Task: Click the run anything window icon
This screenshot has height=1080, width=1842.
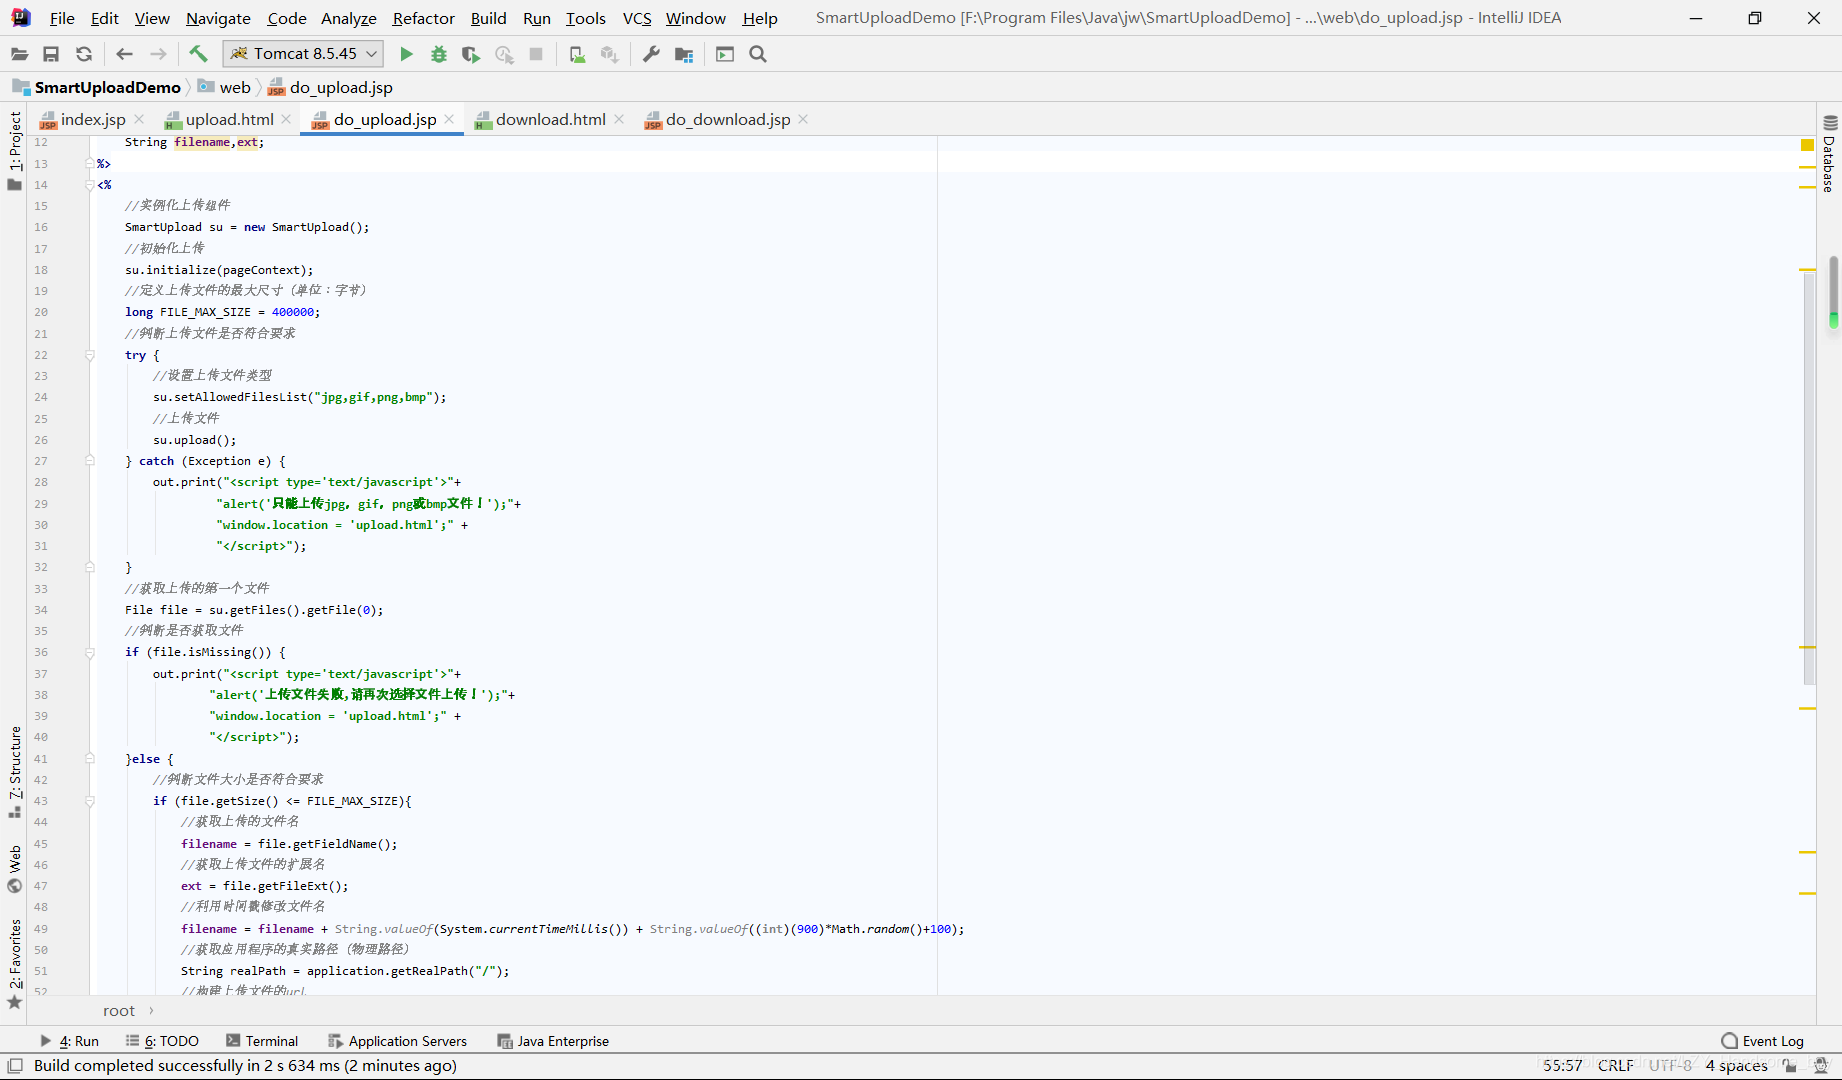Action: pos(725,54)
